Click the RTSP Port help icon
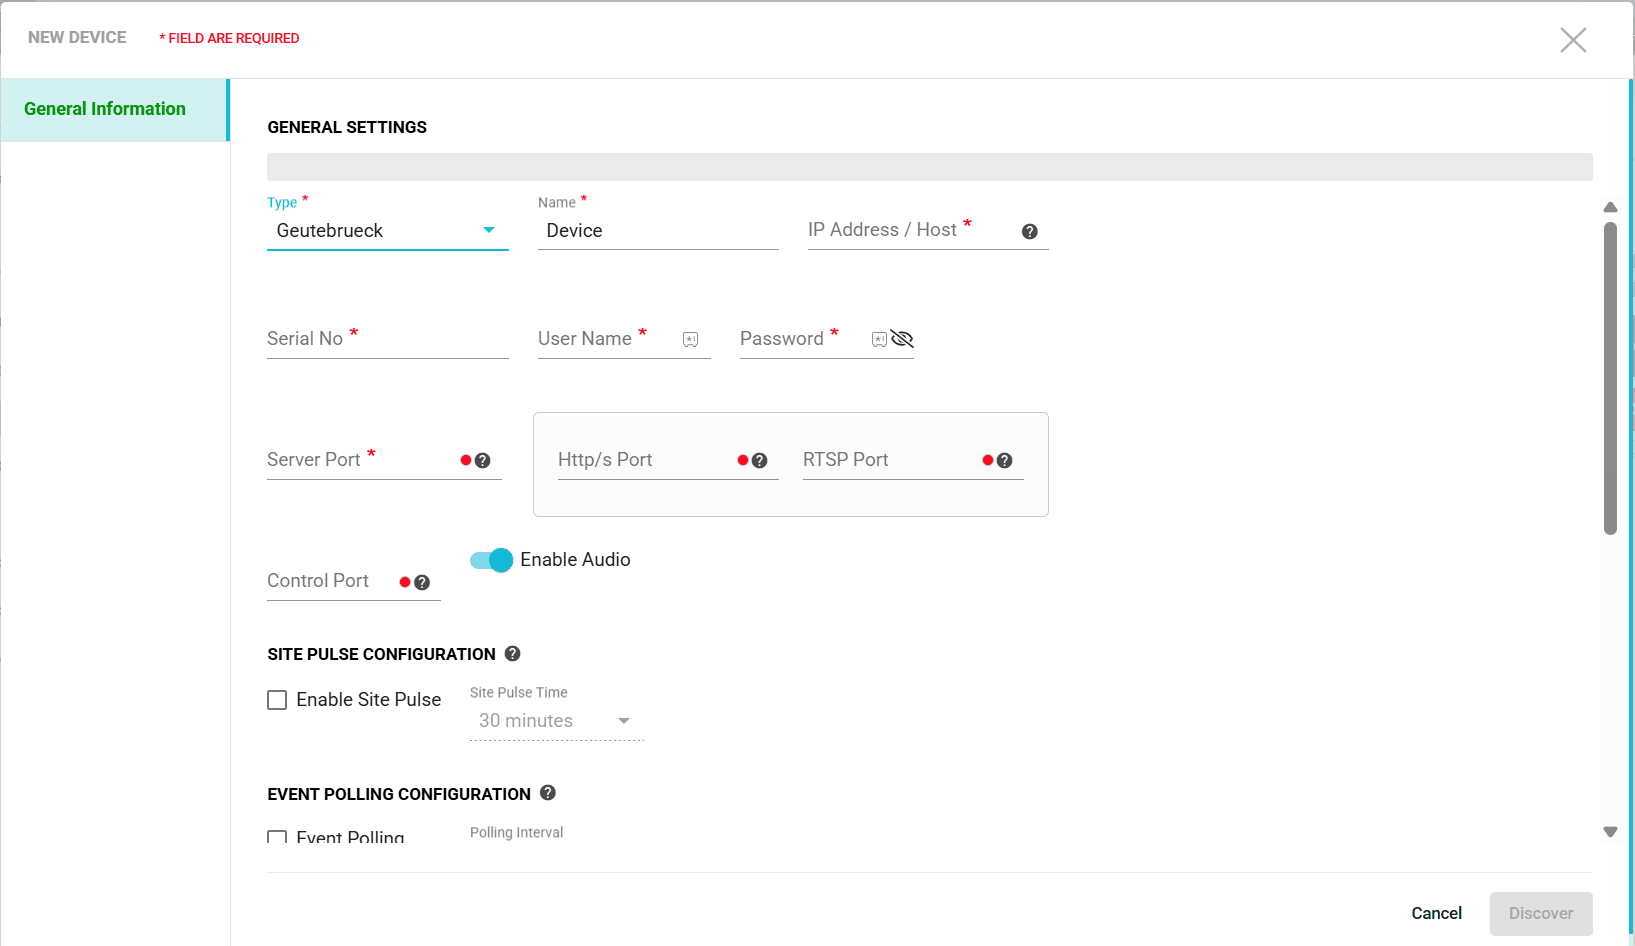The image size is (1635, 946). tap(1005, 461)
